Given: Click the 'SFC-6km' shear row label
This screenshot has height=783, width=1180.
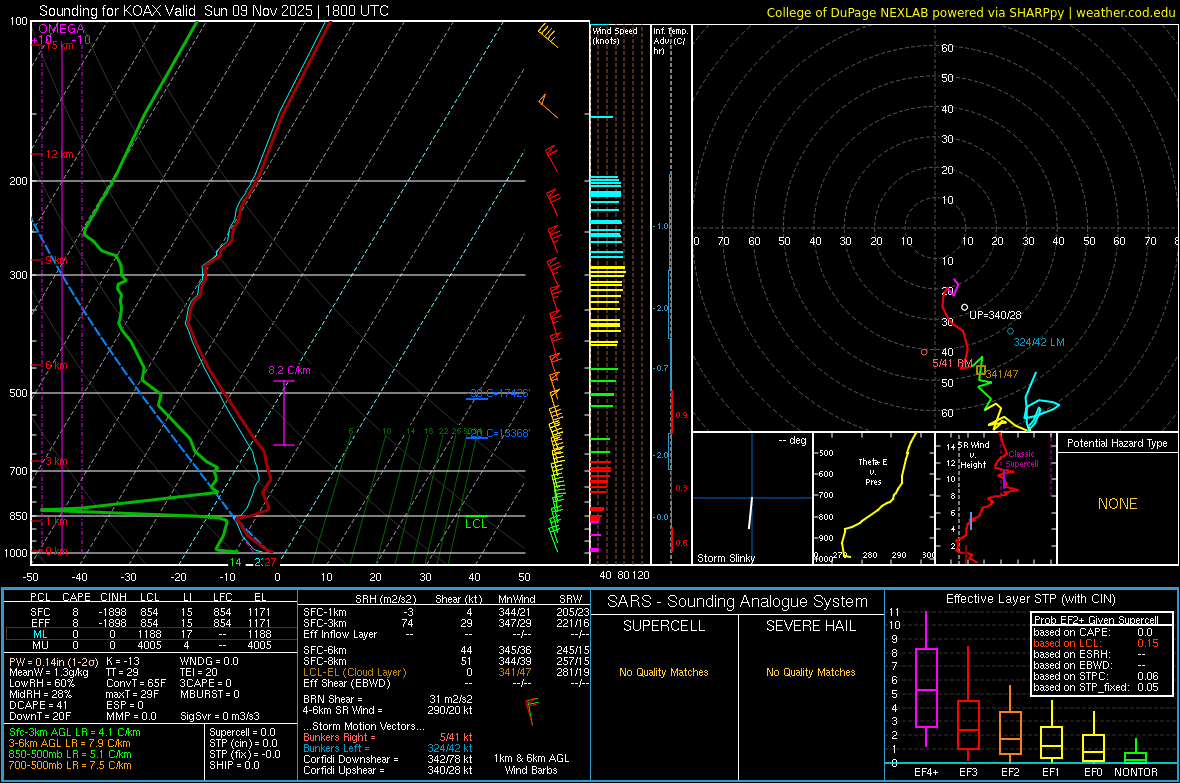Looking at the screenshot, I should (x=325, y=650).
